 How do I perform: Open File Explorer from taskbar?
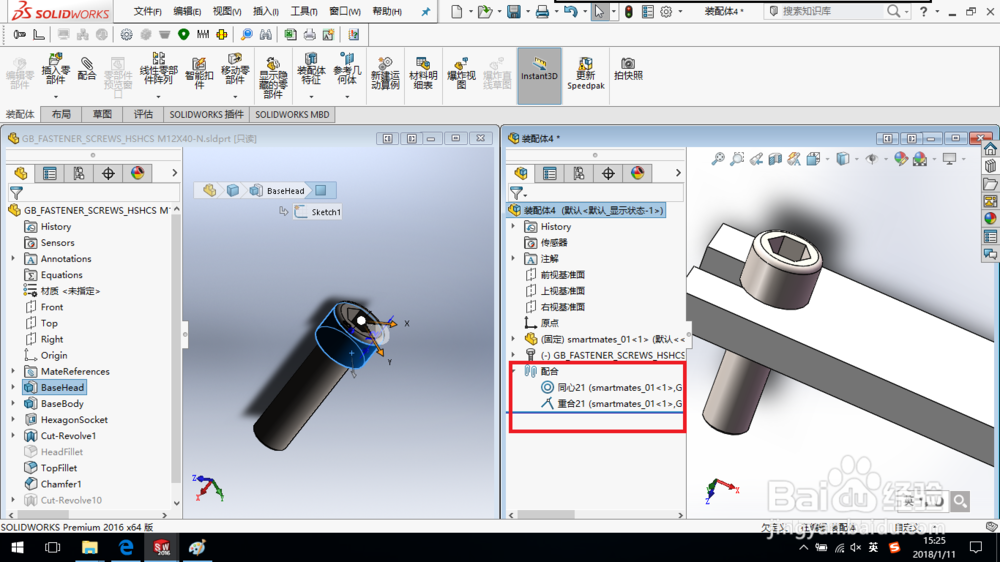pos(89,547)
